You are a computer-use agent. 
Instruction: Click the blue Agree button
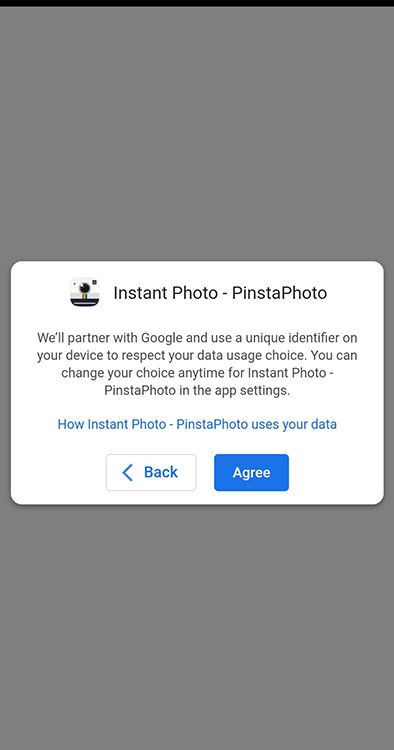pyautogui.click(x=251, y=472)
